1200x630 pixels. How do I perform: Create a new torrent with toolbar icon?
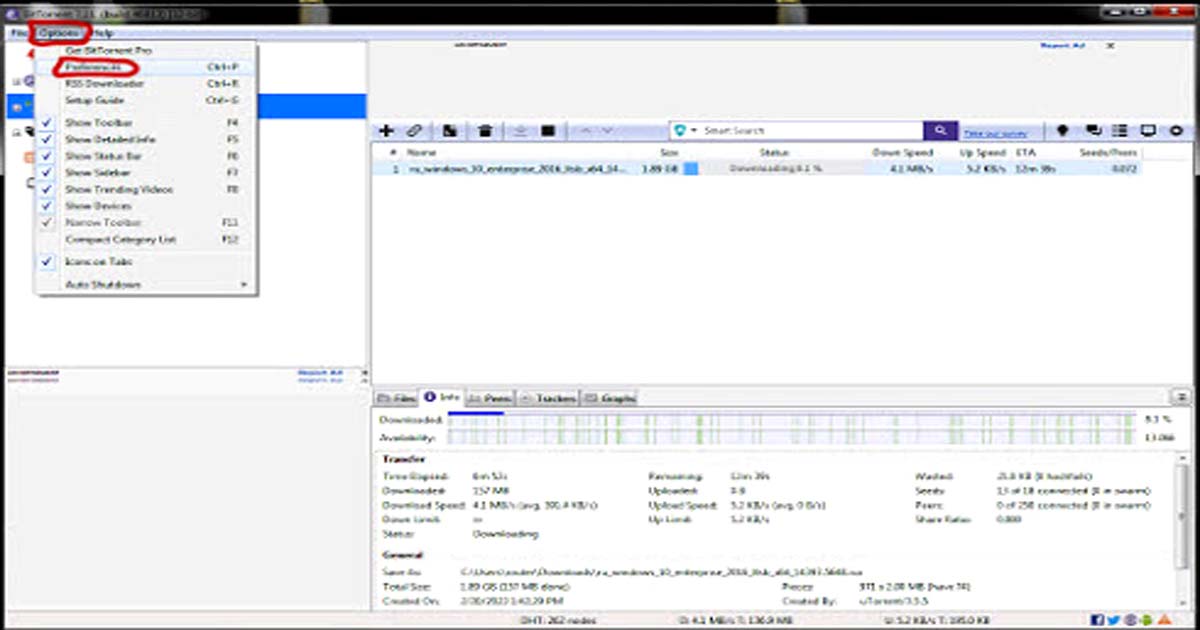pyautogui.click(x=452, y=130)
